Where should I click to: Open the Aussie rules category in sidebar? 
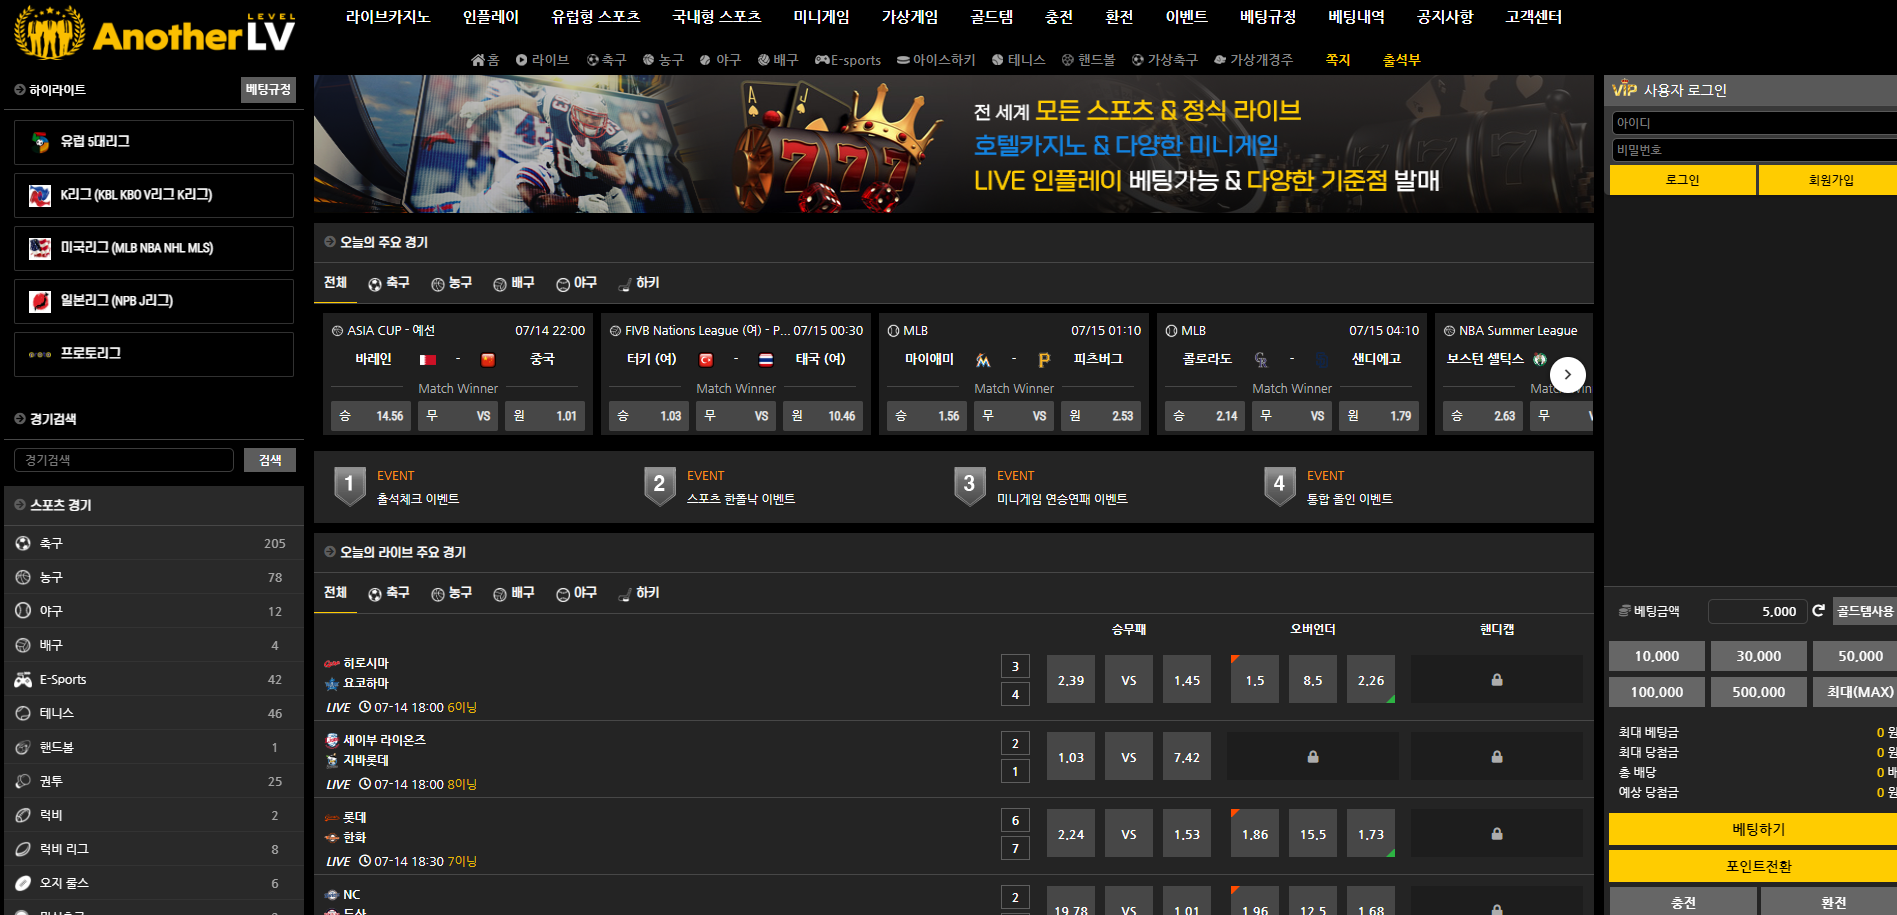point(154,883)
